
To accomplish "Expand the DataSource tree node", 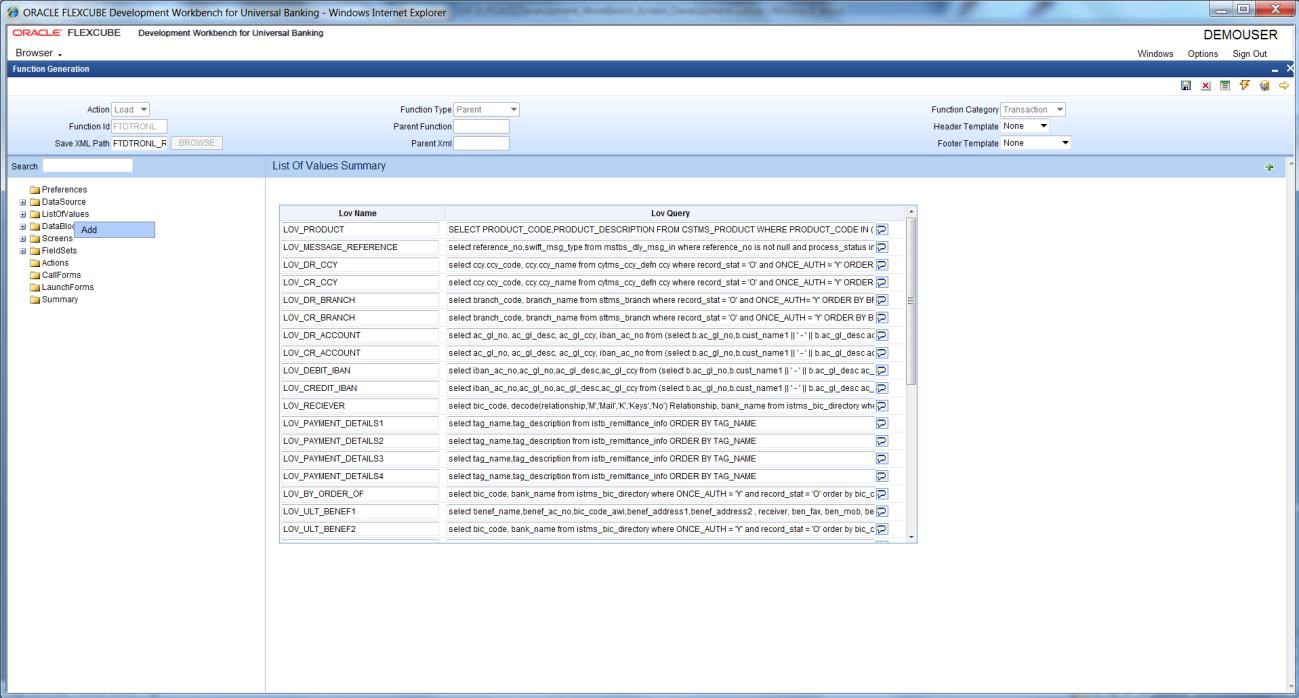I will [23, 202].
